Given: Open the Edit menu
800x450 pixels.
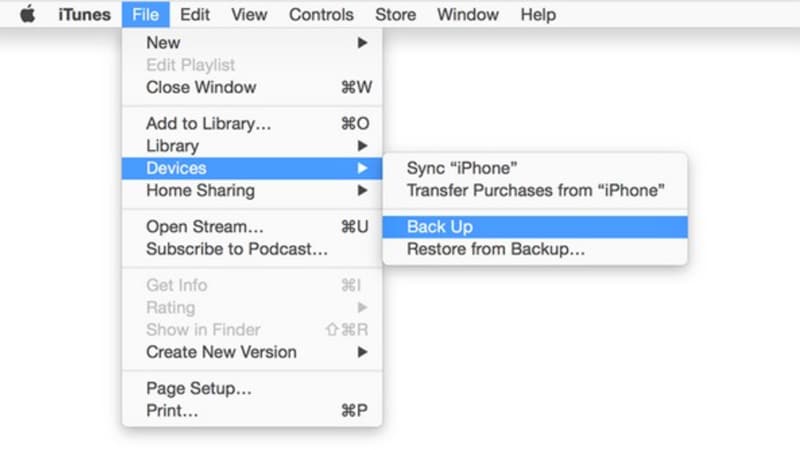Looking at the screenshot, I should click(194, 14).
